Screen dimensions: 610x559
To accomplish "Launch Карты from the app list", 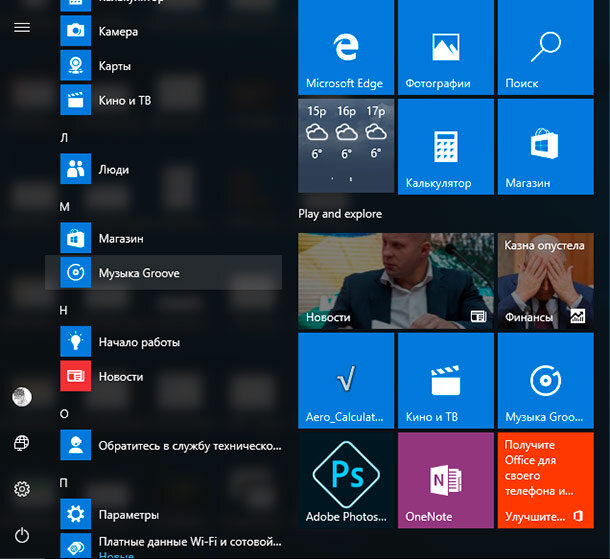I will [x=163, y=65].
